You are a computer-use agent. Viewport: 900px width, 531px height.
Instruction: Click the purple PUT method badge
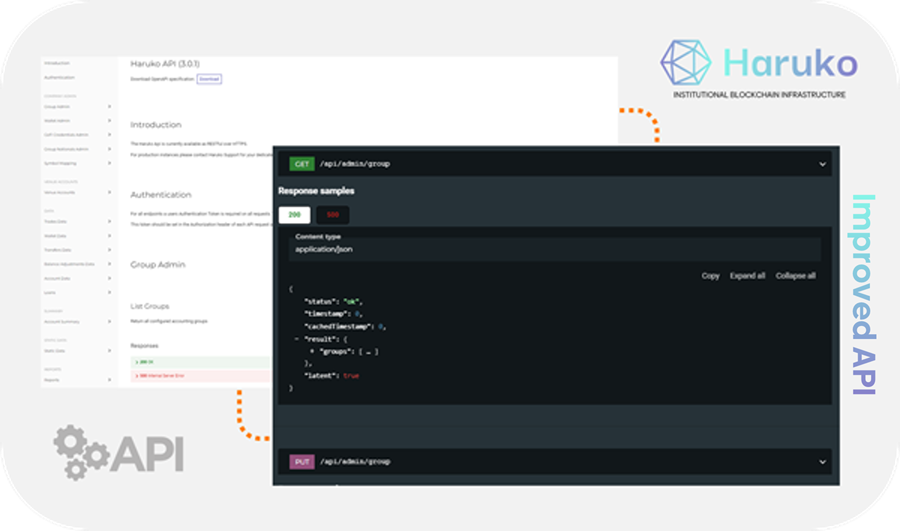[302, 462]
